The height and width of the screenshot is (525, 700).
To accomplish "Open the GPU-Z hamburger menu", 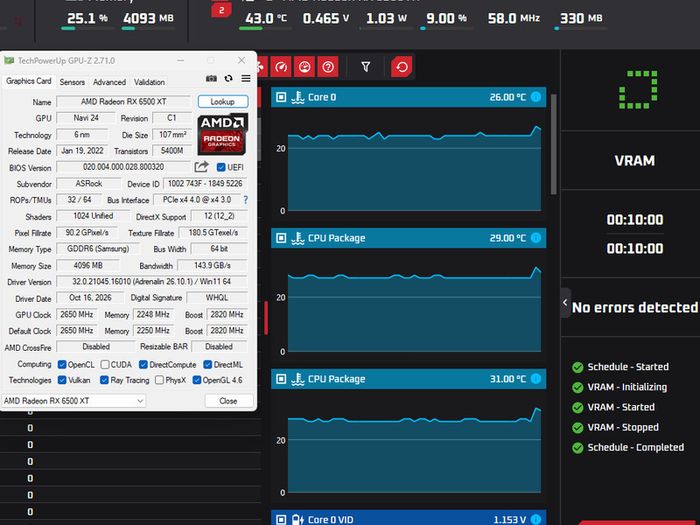I will 246,79.
